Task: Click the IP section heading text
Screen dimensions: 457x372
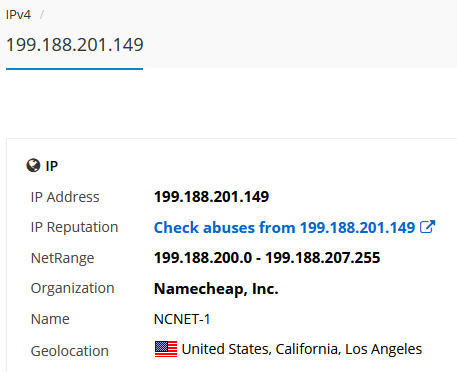Action: (x=52, y=166)
